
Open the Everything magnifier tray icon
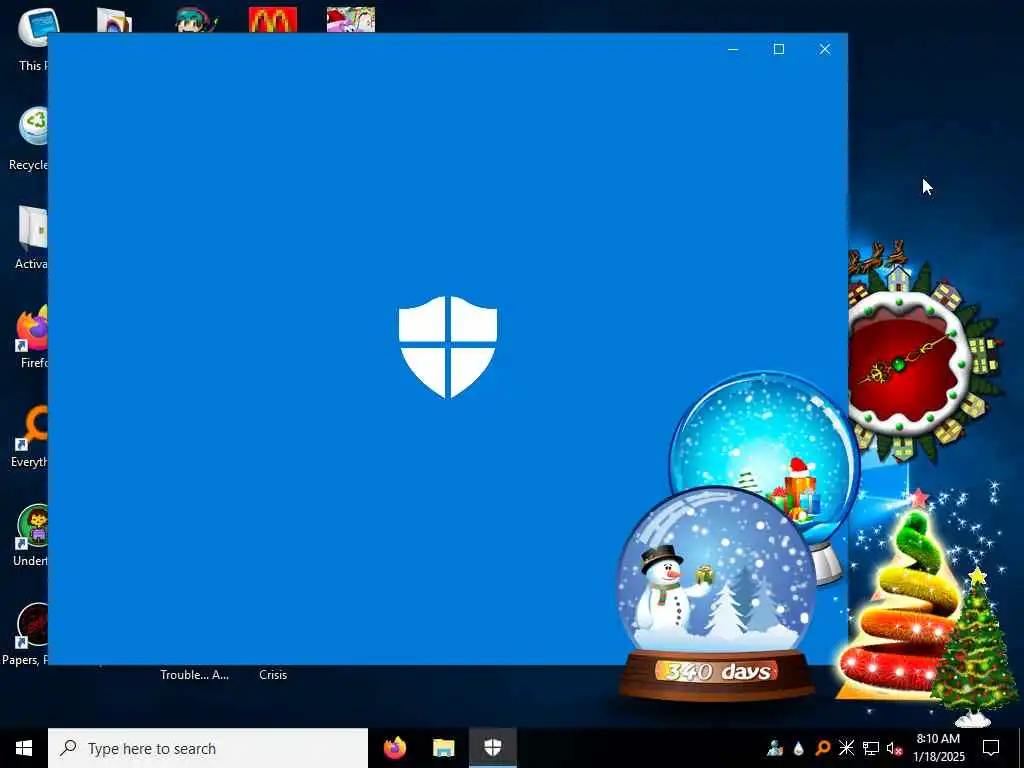click(822, 748)
